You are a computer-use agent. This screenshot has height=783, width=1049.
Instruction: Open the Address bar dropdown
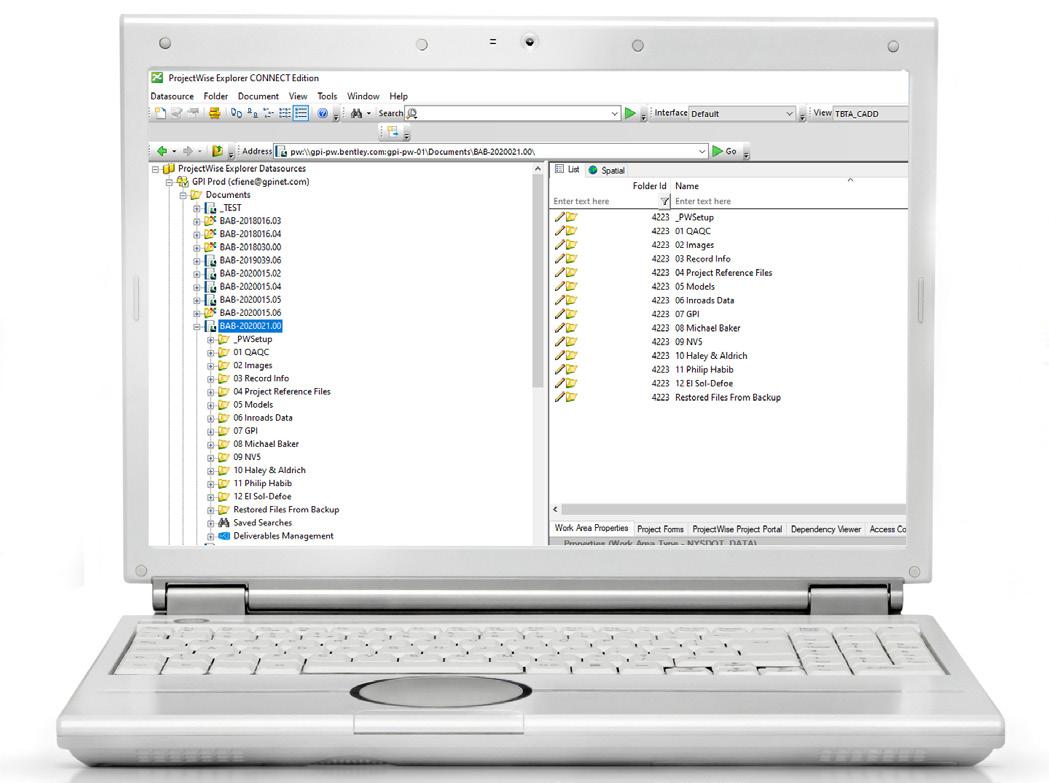(702, 151)
